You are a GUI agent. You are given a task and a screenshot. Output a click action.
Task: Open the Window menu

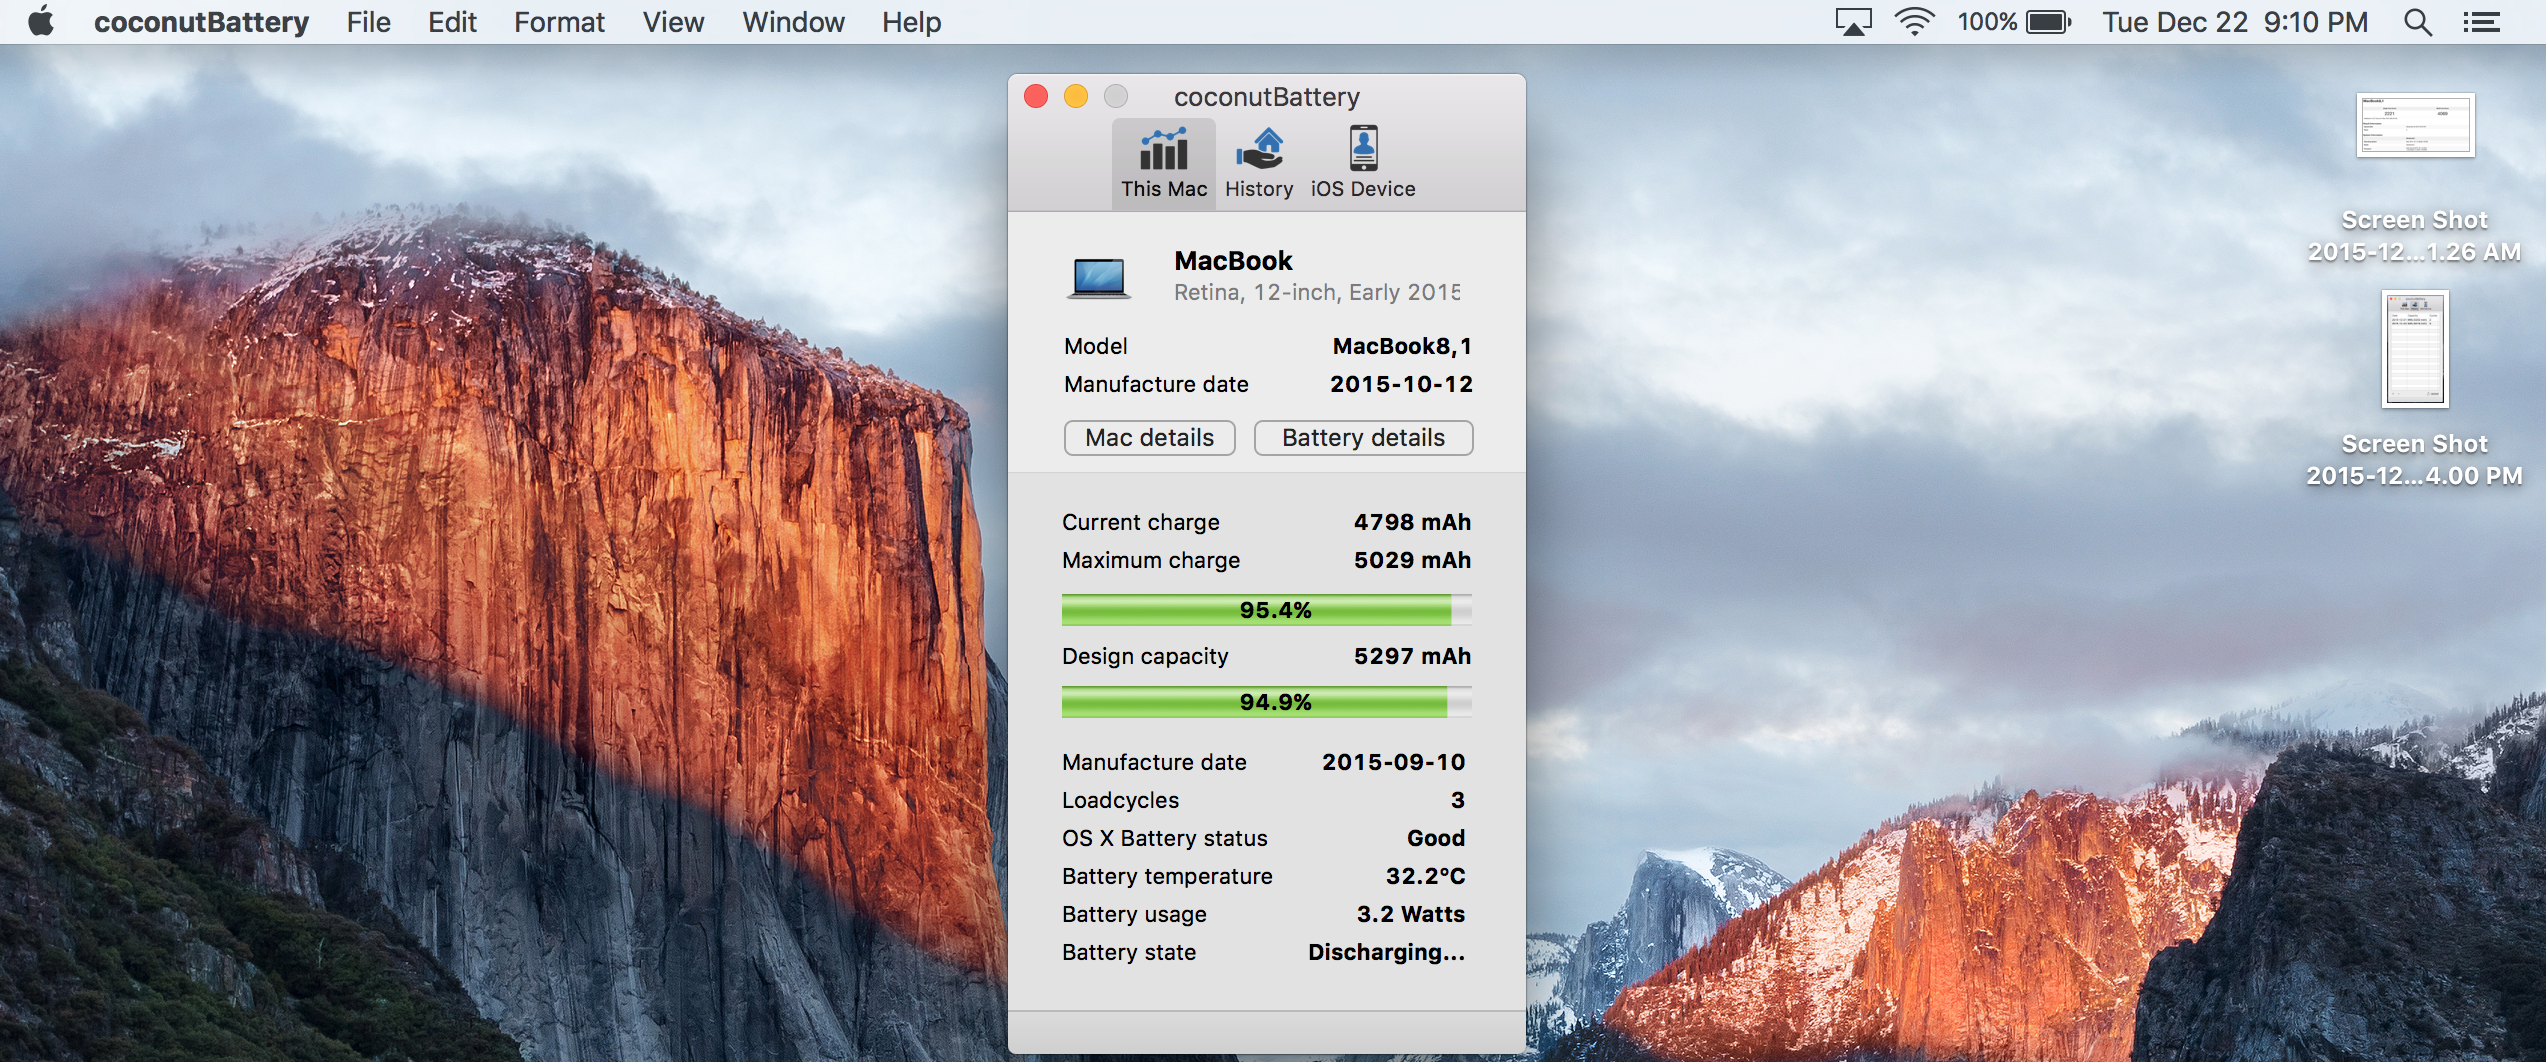tap(793, 22)
